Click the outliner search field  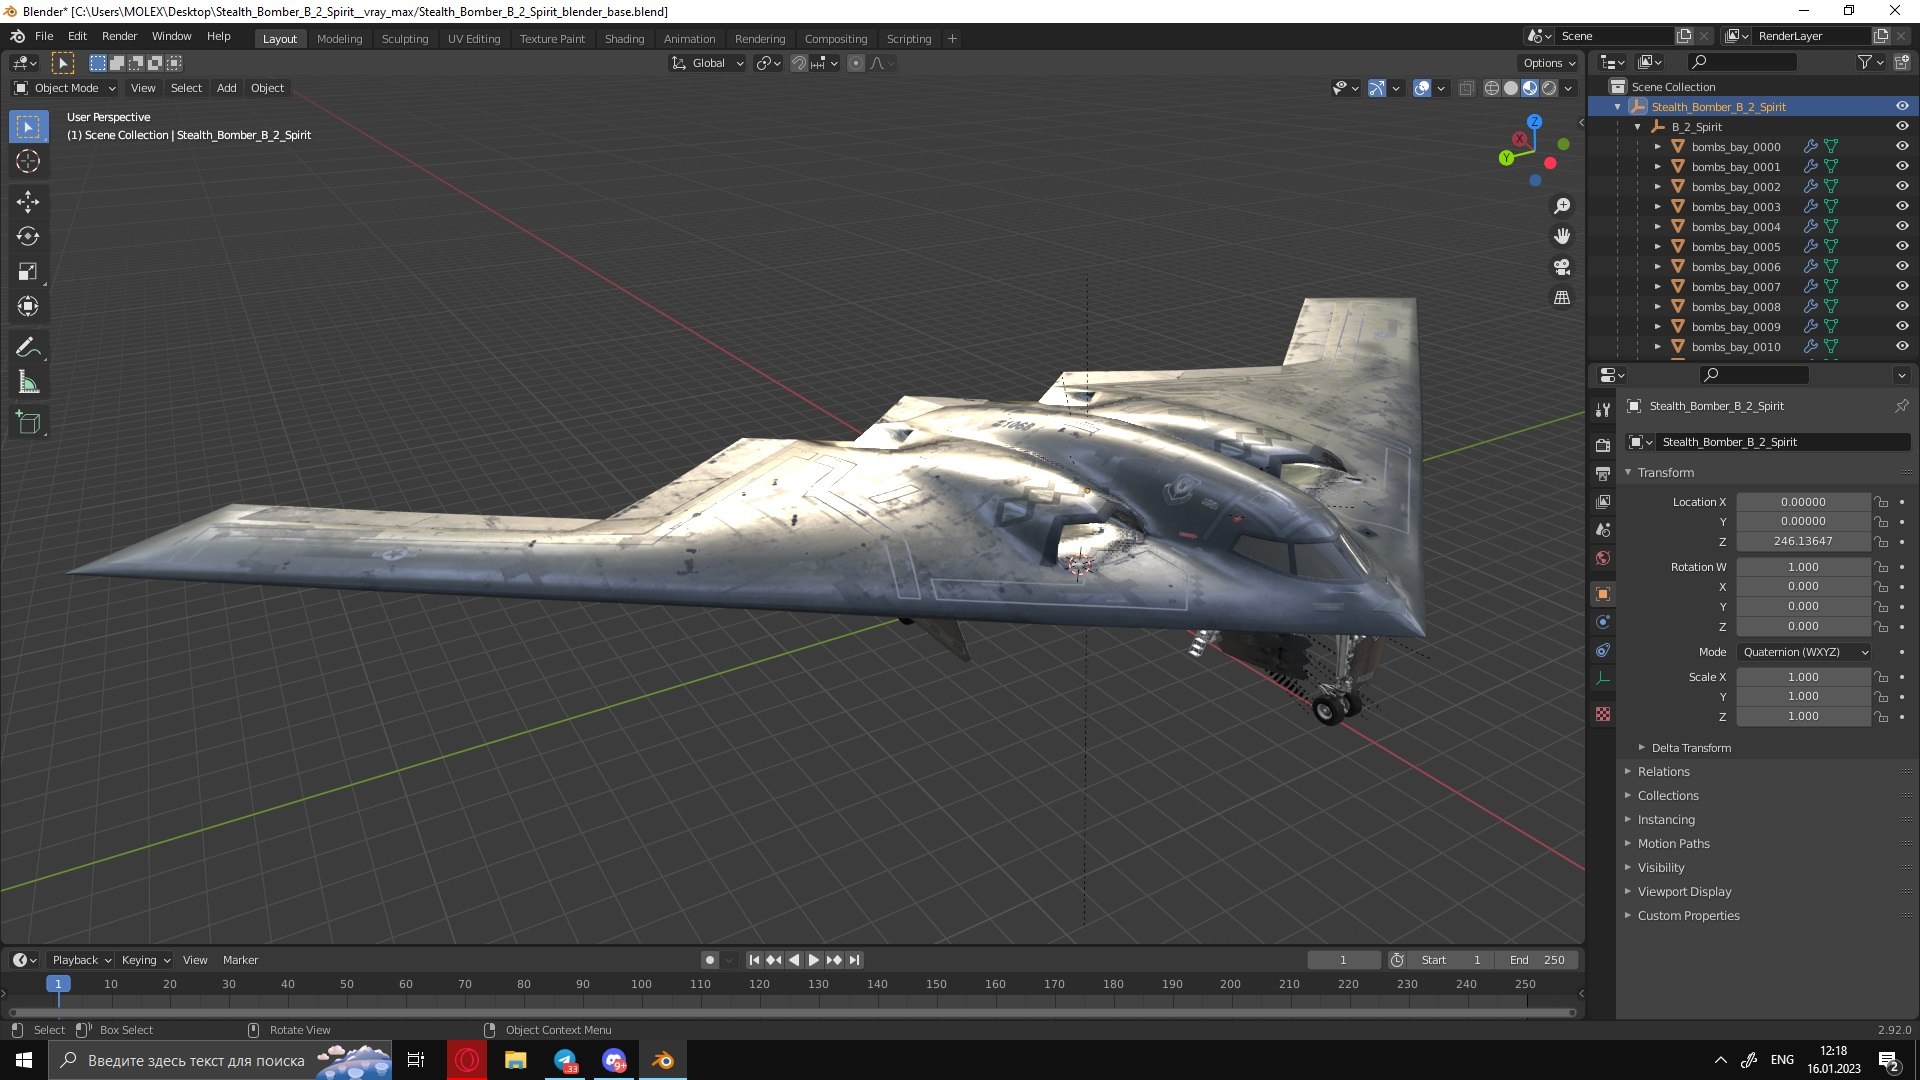coord(1740,62)
